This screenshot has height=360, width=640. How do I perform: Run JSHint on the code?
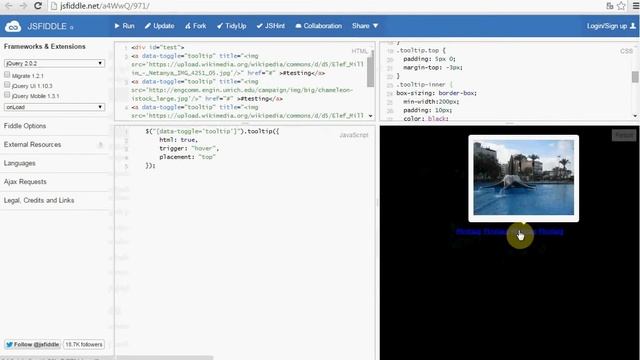pyautogui.click(x=271, y=26)
